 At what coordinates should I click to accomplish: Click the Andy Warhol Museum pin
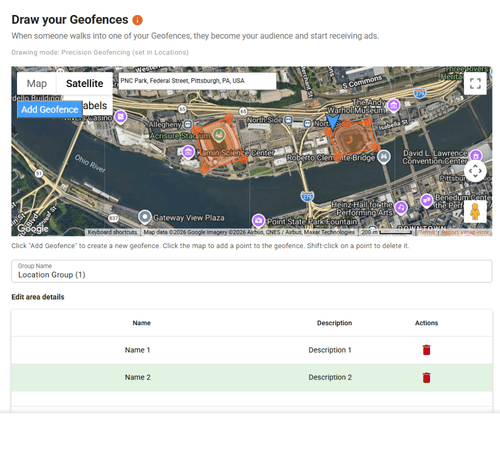click(x=394, y=106)
